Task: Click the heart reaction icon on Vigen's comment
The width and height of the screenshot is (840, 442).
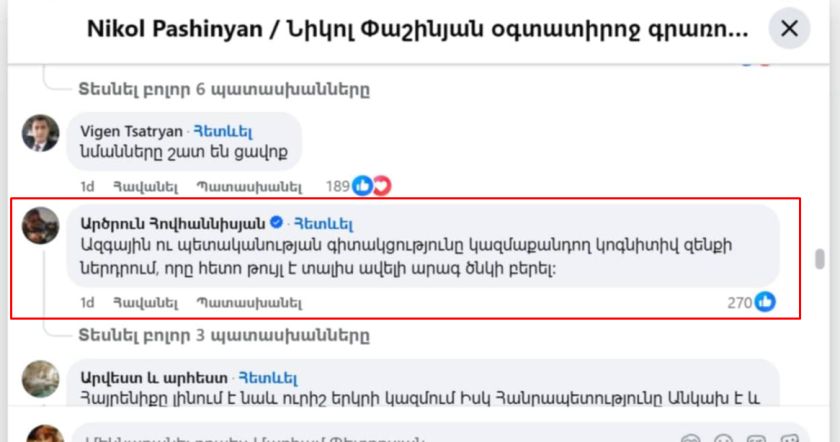Action: [x=380, y=185]
